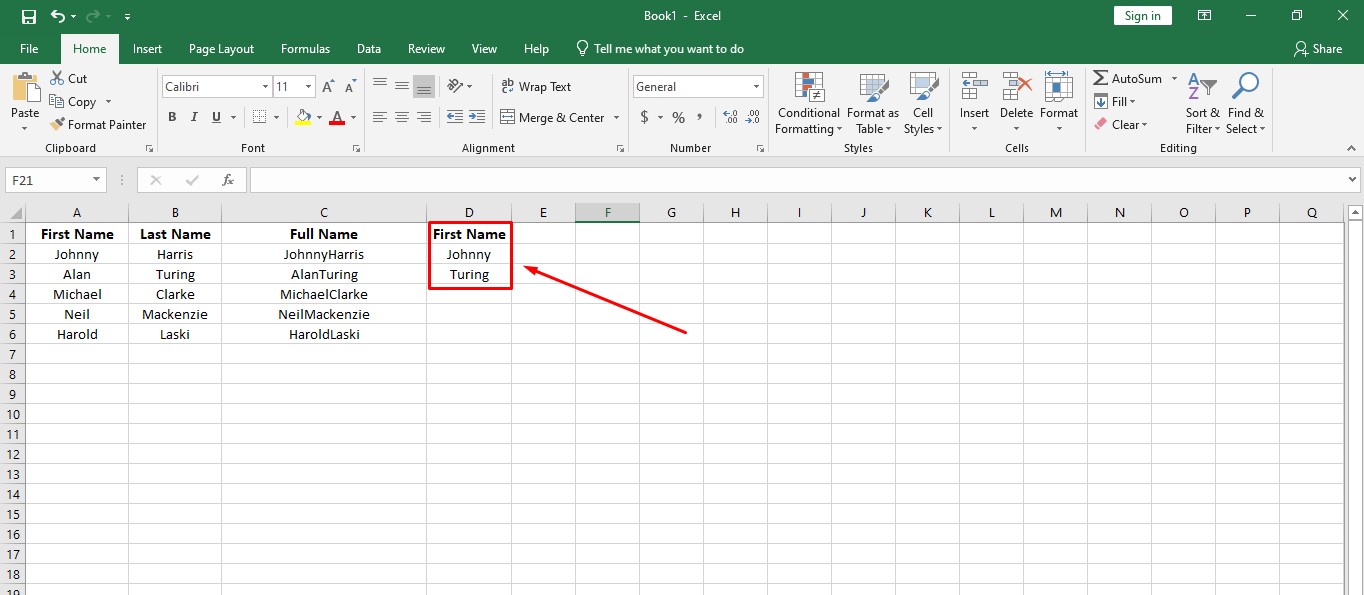Apply Merge & Center to selection
This screenshot has width=1364, height=595.
[551, 117]
